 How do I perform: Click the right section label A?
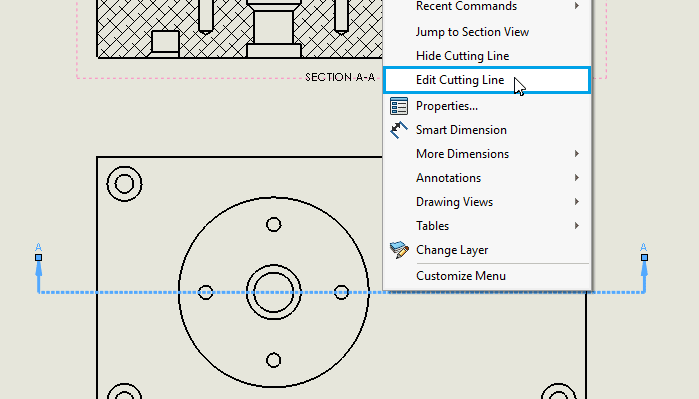tap(643, 247)
